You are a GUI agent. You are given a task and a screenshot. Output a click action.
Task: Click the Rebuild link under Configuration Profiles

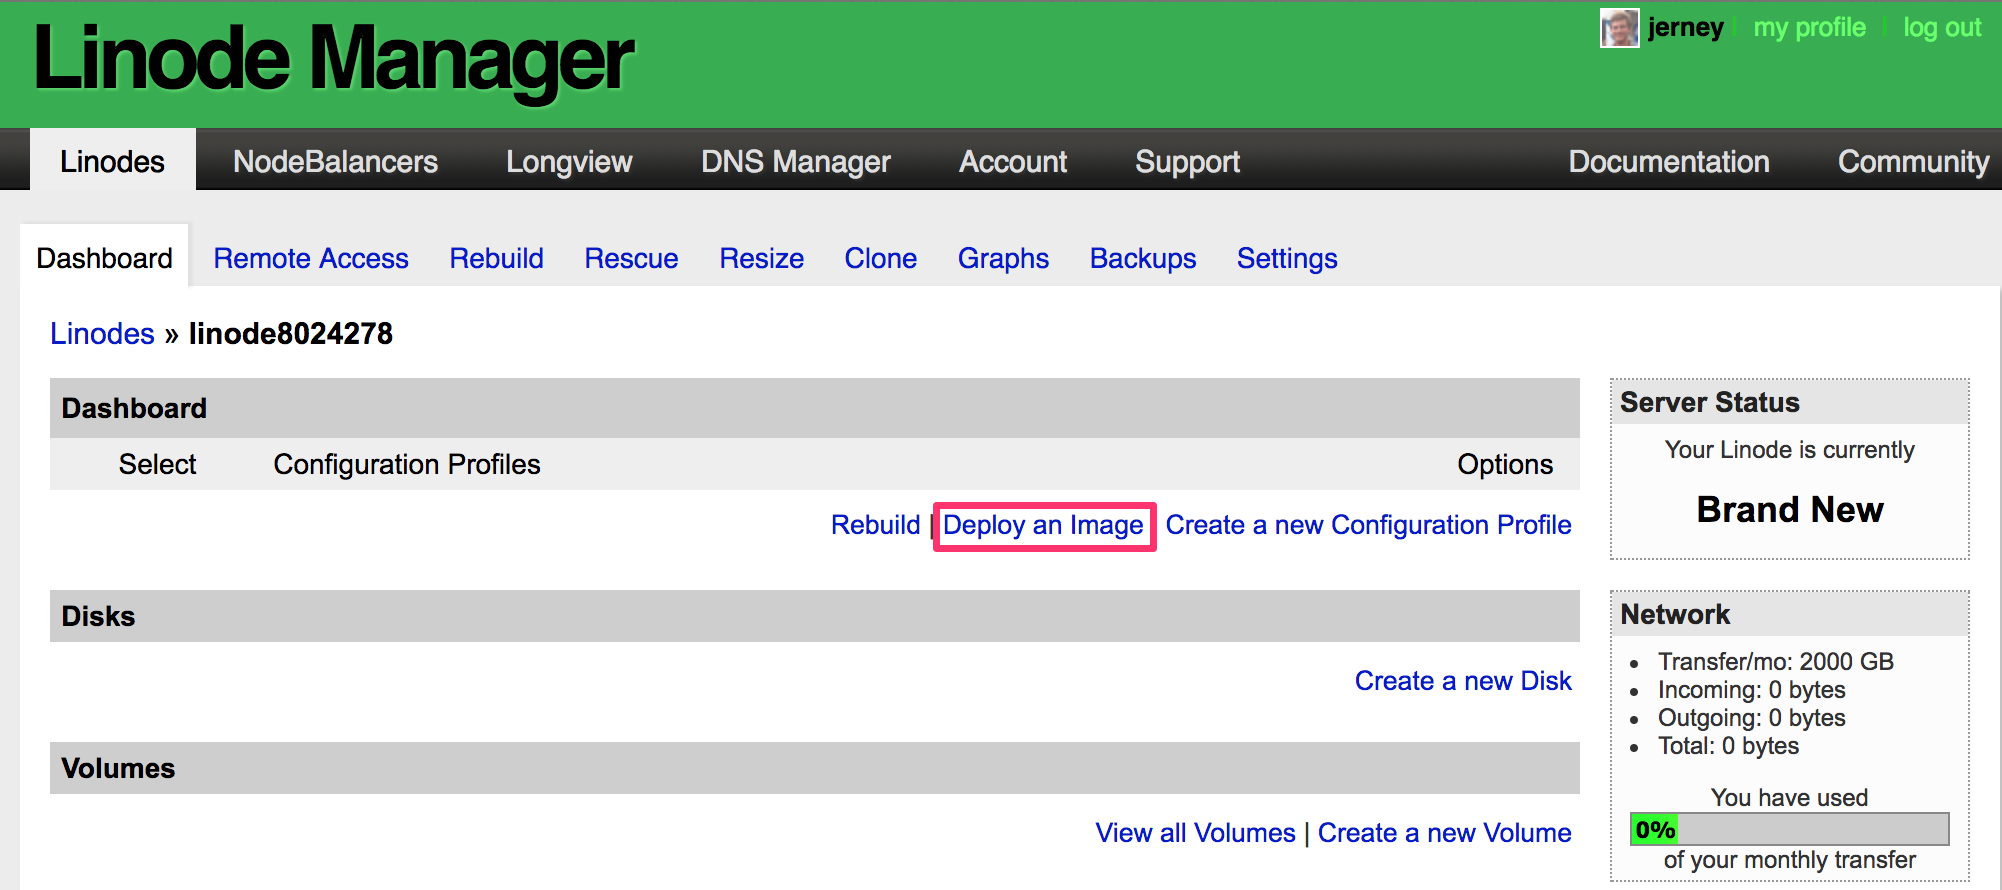coord(875,525)
